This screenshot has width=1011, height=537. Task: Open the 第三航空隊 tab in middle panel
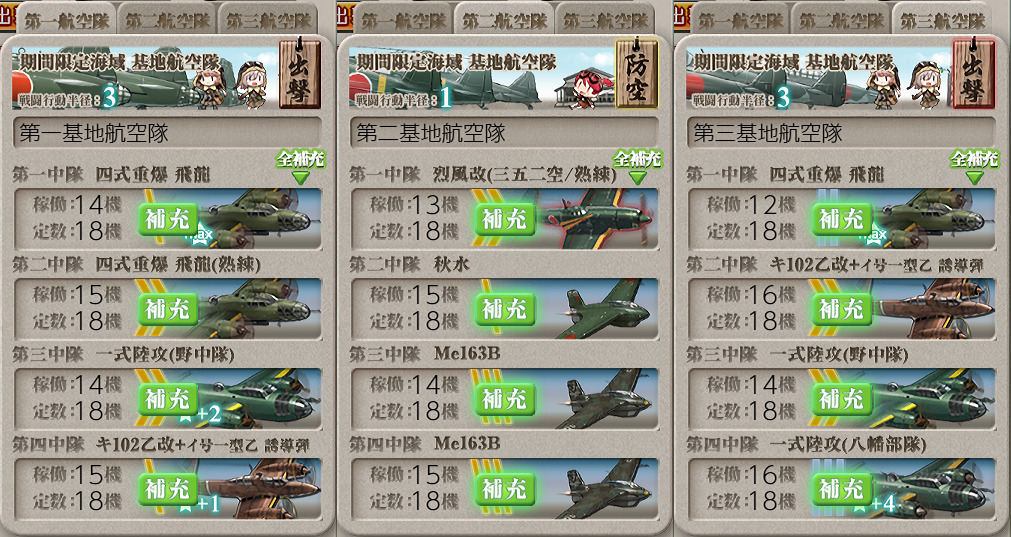click(604, 20)
